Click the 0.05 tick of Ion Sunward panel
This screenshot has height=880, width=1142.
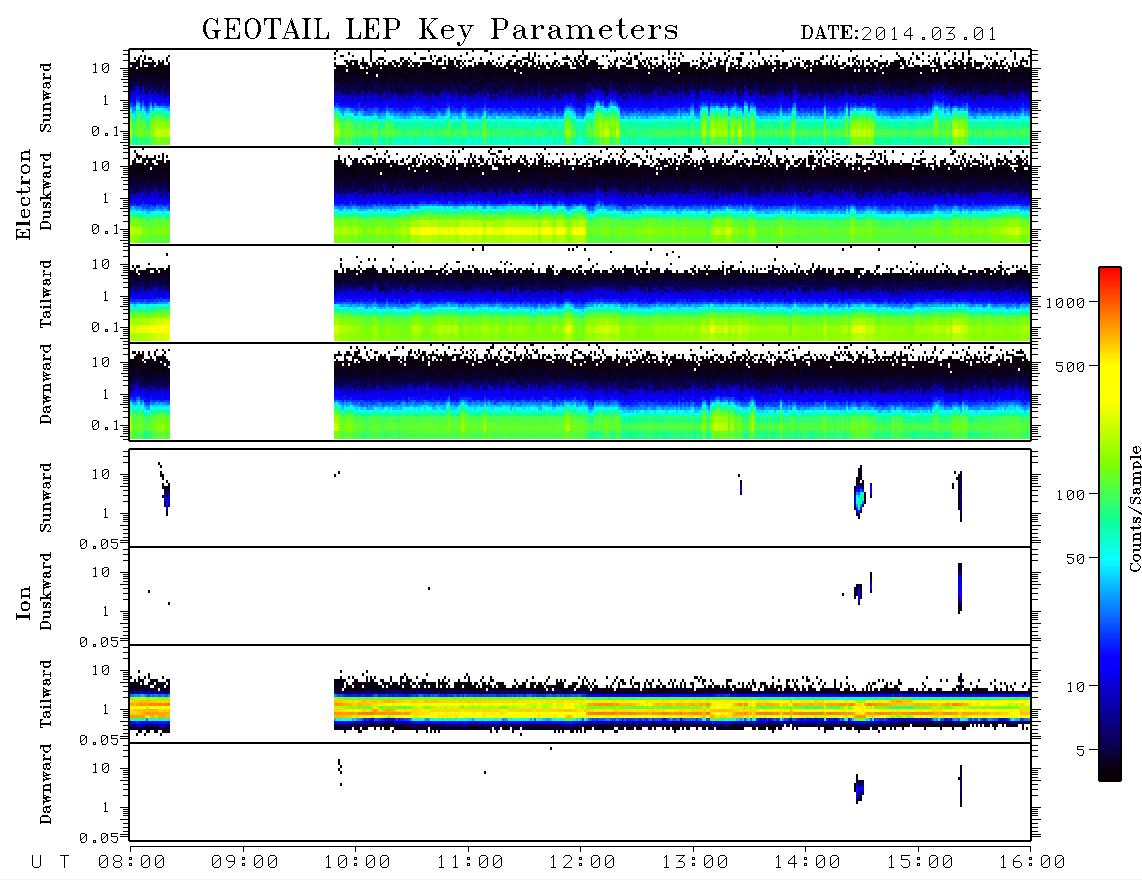click(x=99, y=543)
